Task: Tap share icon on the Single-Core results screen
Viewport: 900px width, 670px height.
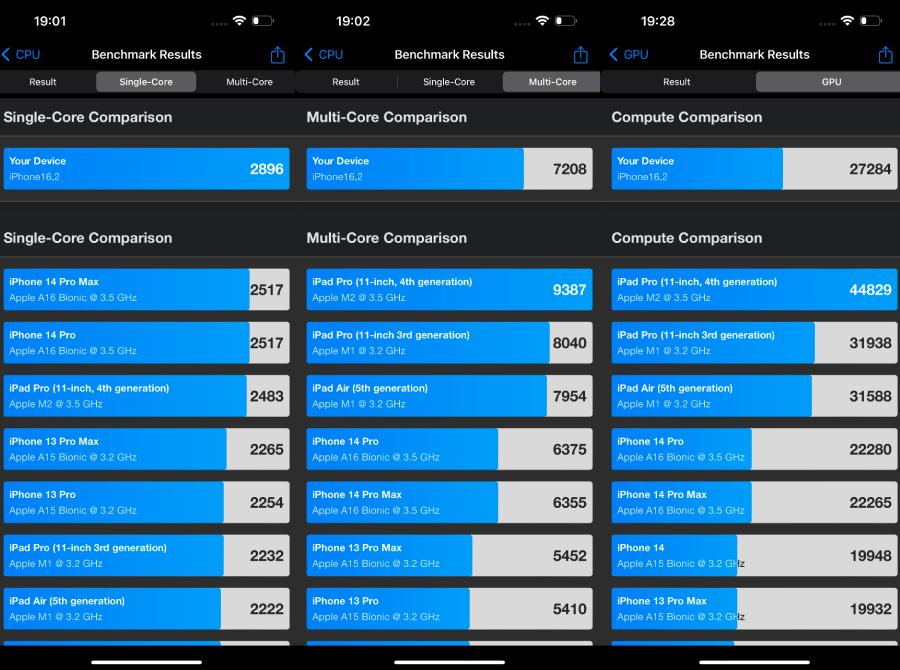Action: click(278, 55)
